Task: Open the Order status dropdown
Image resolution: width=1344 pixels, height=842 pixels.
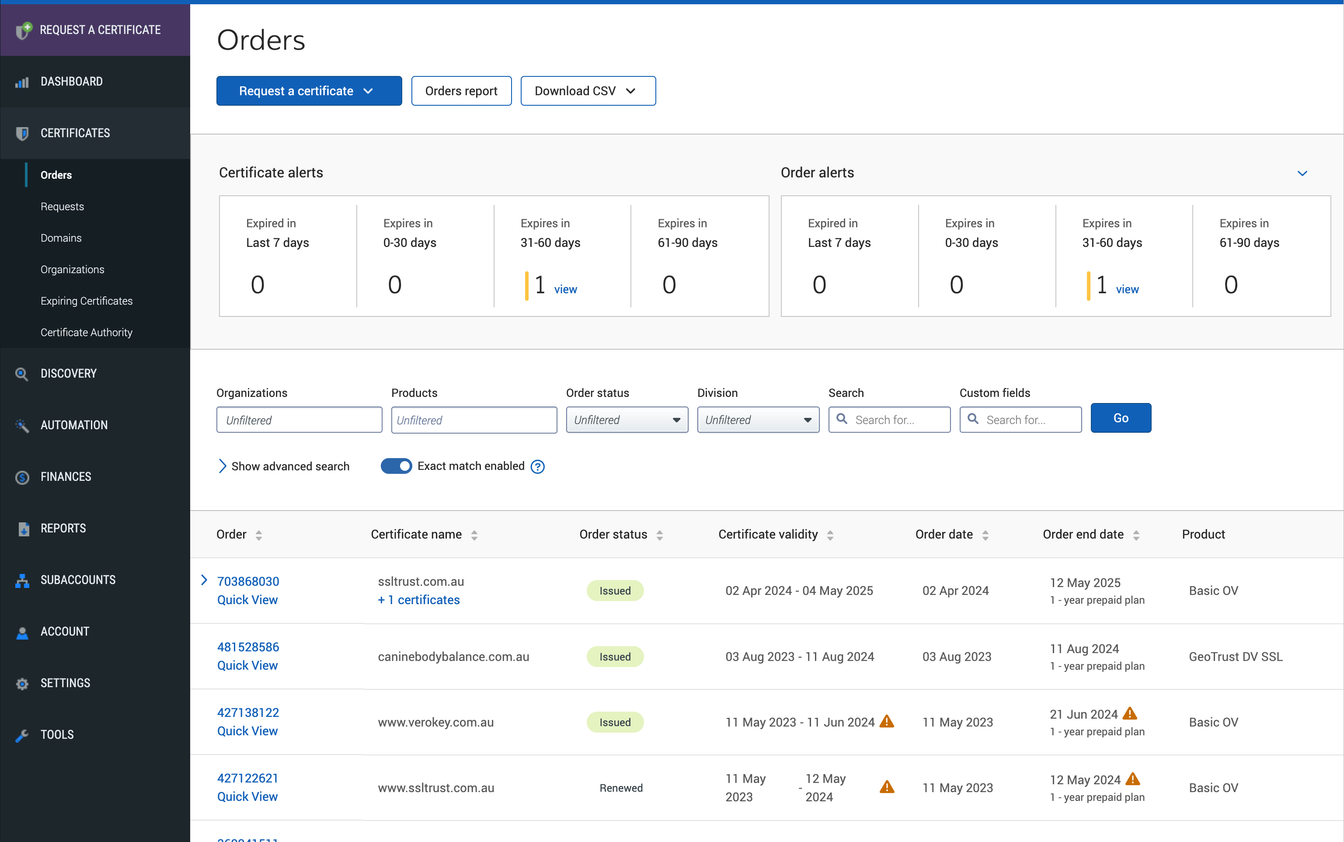Action: 626,419
